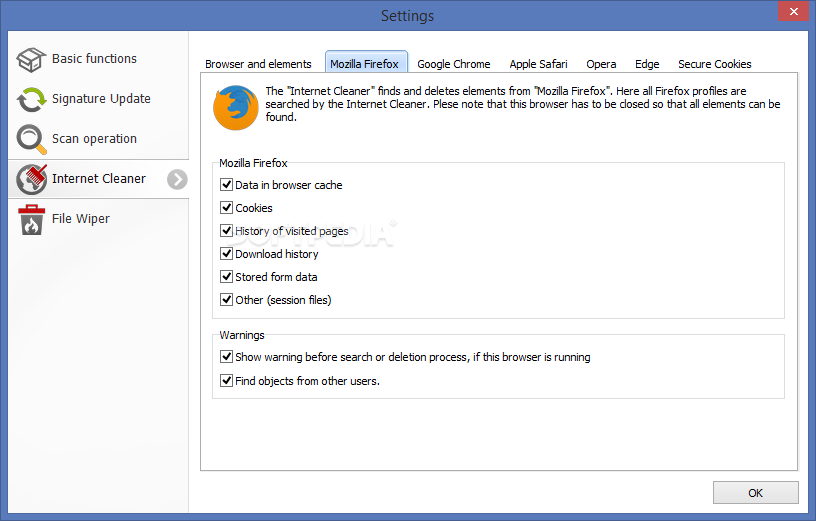Click the Signature Update arrows icon

click(31, 99)
